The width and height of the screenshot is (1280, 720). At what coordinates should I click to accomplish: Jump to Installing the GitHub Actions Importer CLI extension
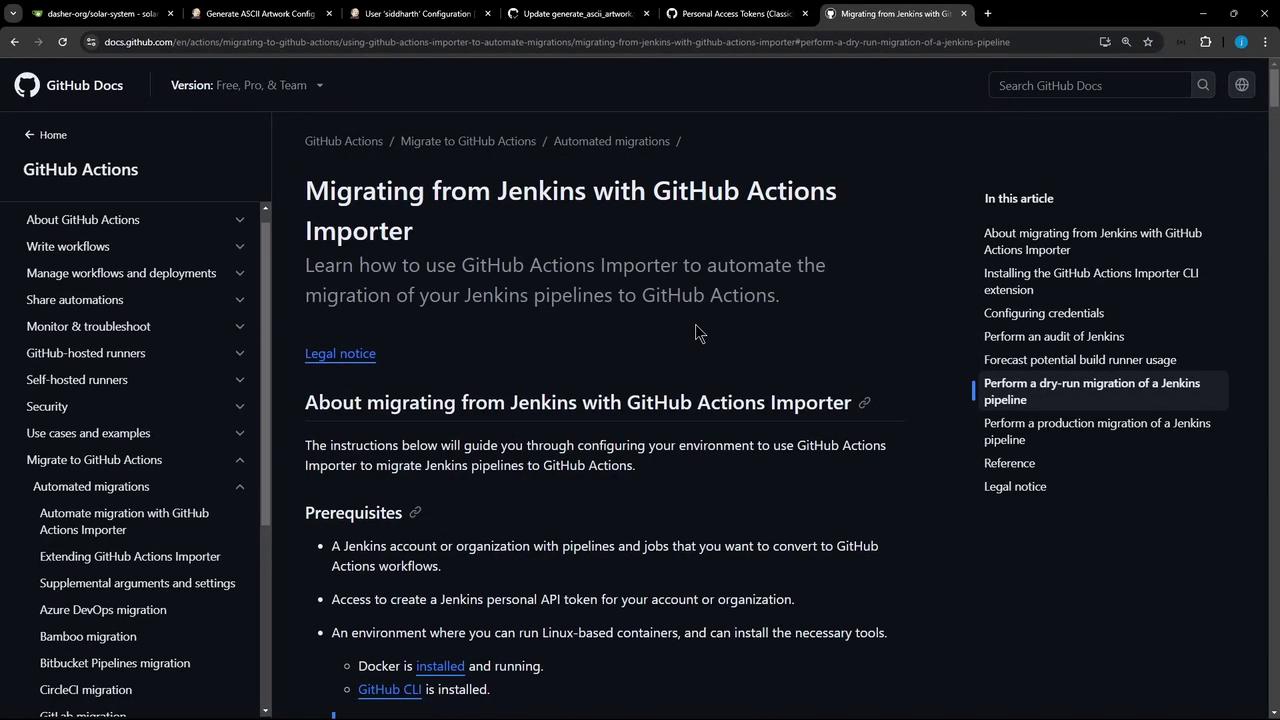1091,281
